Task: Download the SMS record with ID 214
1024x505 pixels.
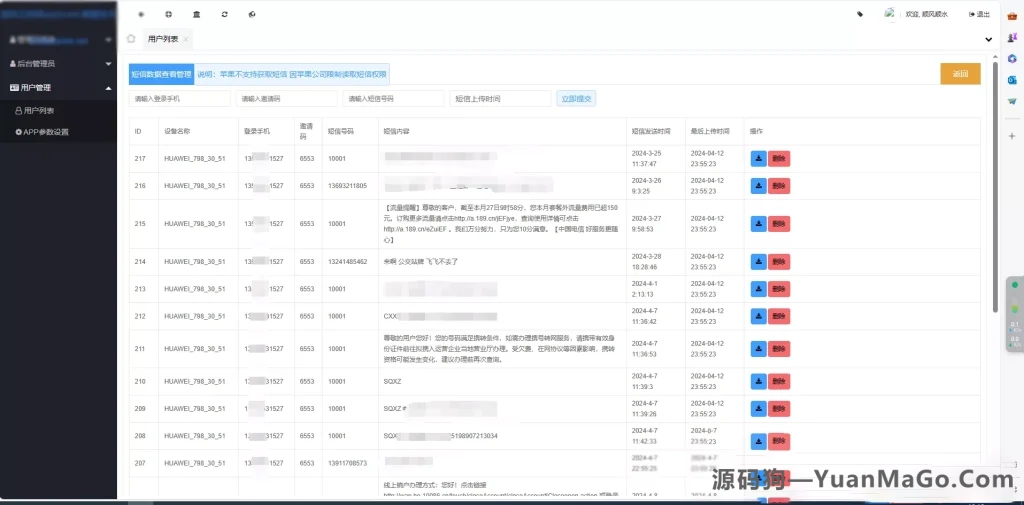Action: tap(758, 261)
